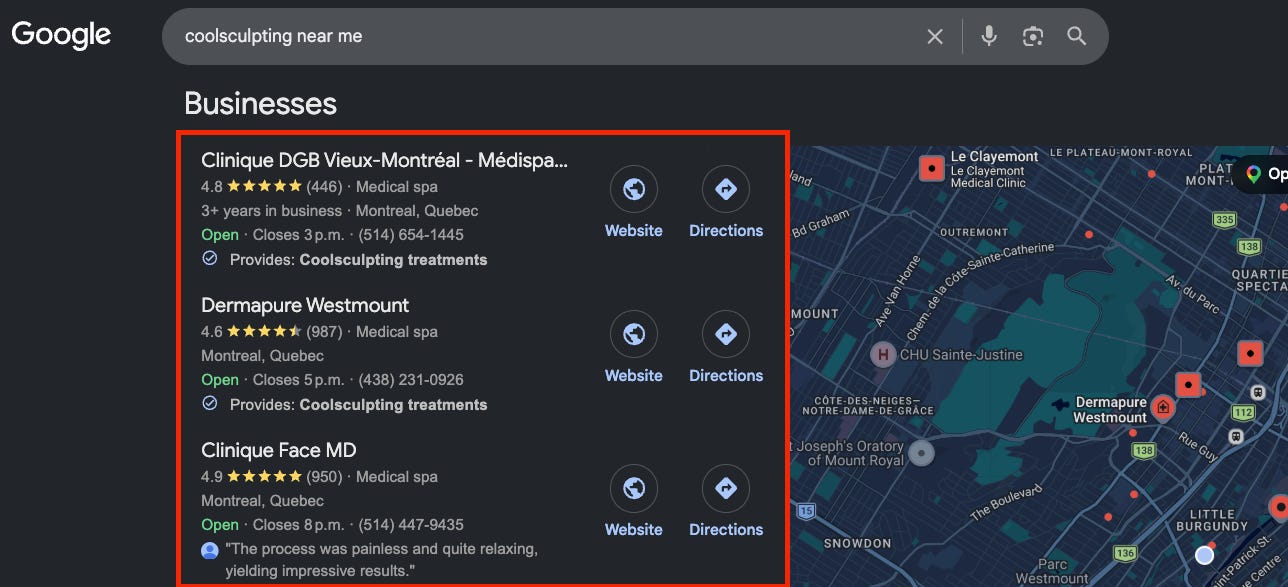The width and height of the screenshot is (1288, 587).
Task: Click CHU Sainte-Justine hospital marker on map
Action: point(883,354)
